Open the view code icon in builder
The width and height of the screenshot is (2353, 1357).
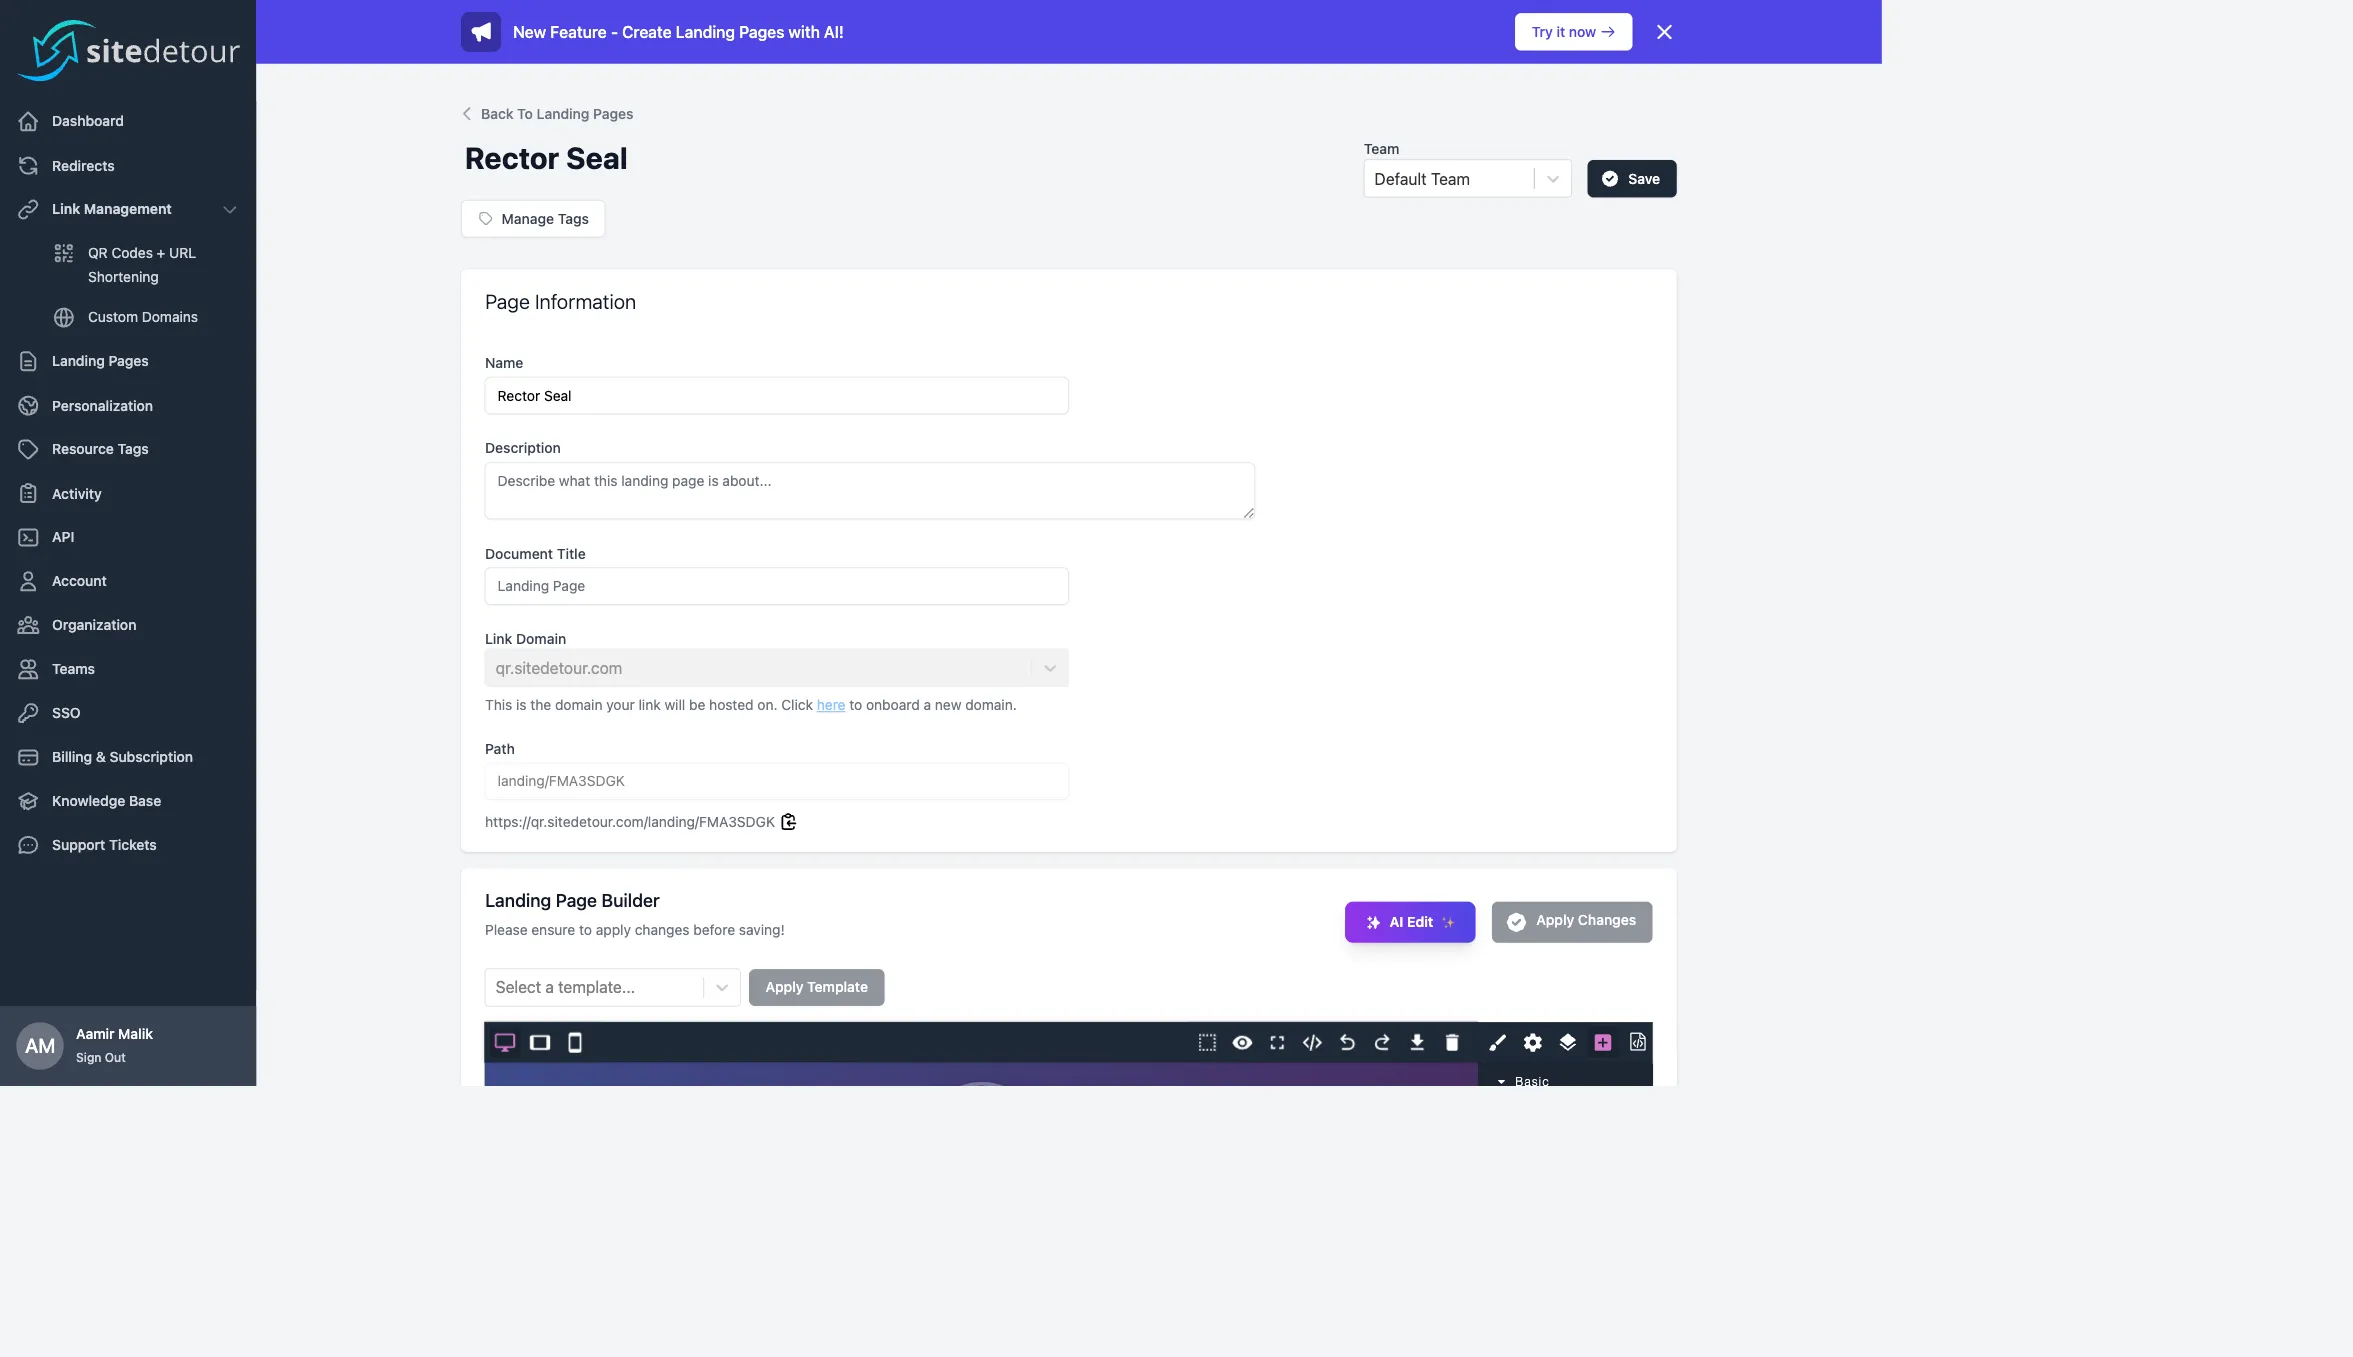point(1312,1042)
